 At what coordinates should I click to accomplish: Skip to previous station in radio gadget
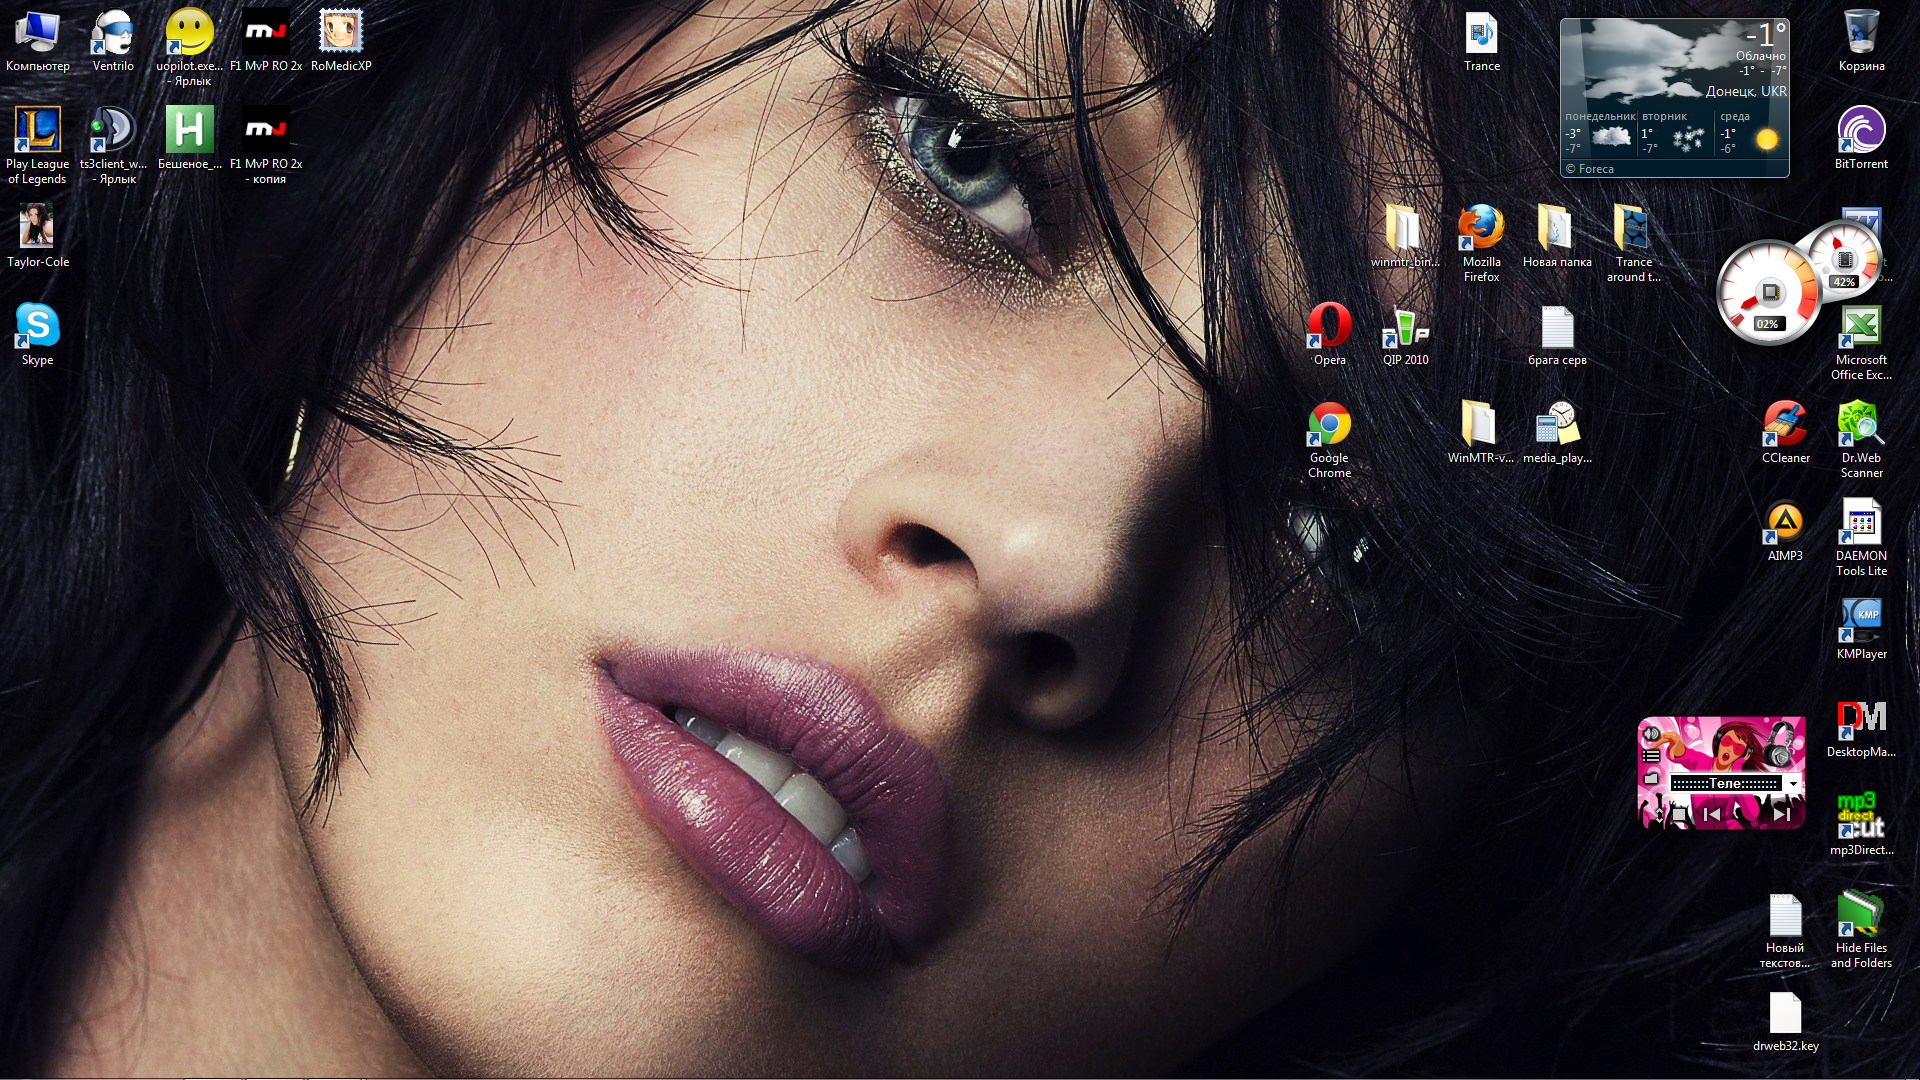coord(1712,815)
